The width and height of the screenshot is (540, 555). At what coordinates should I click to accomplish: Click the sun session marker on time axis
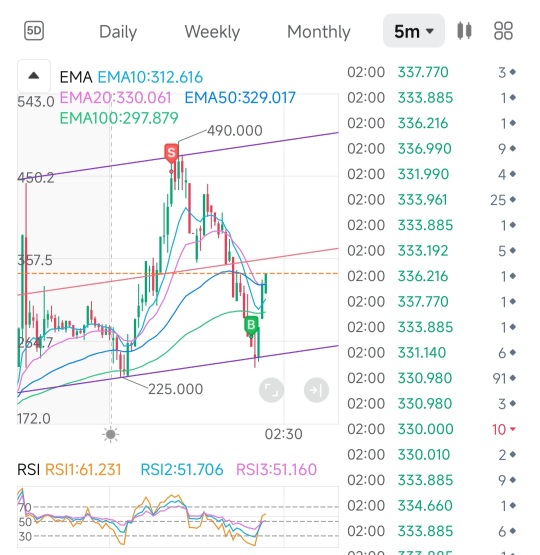[x=110, y=434]
